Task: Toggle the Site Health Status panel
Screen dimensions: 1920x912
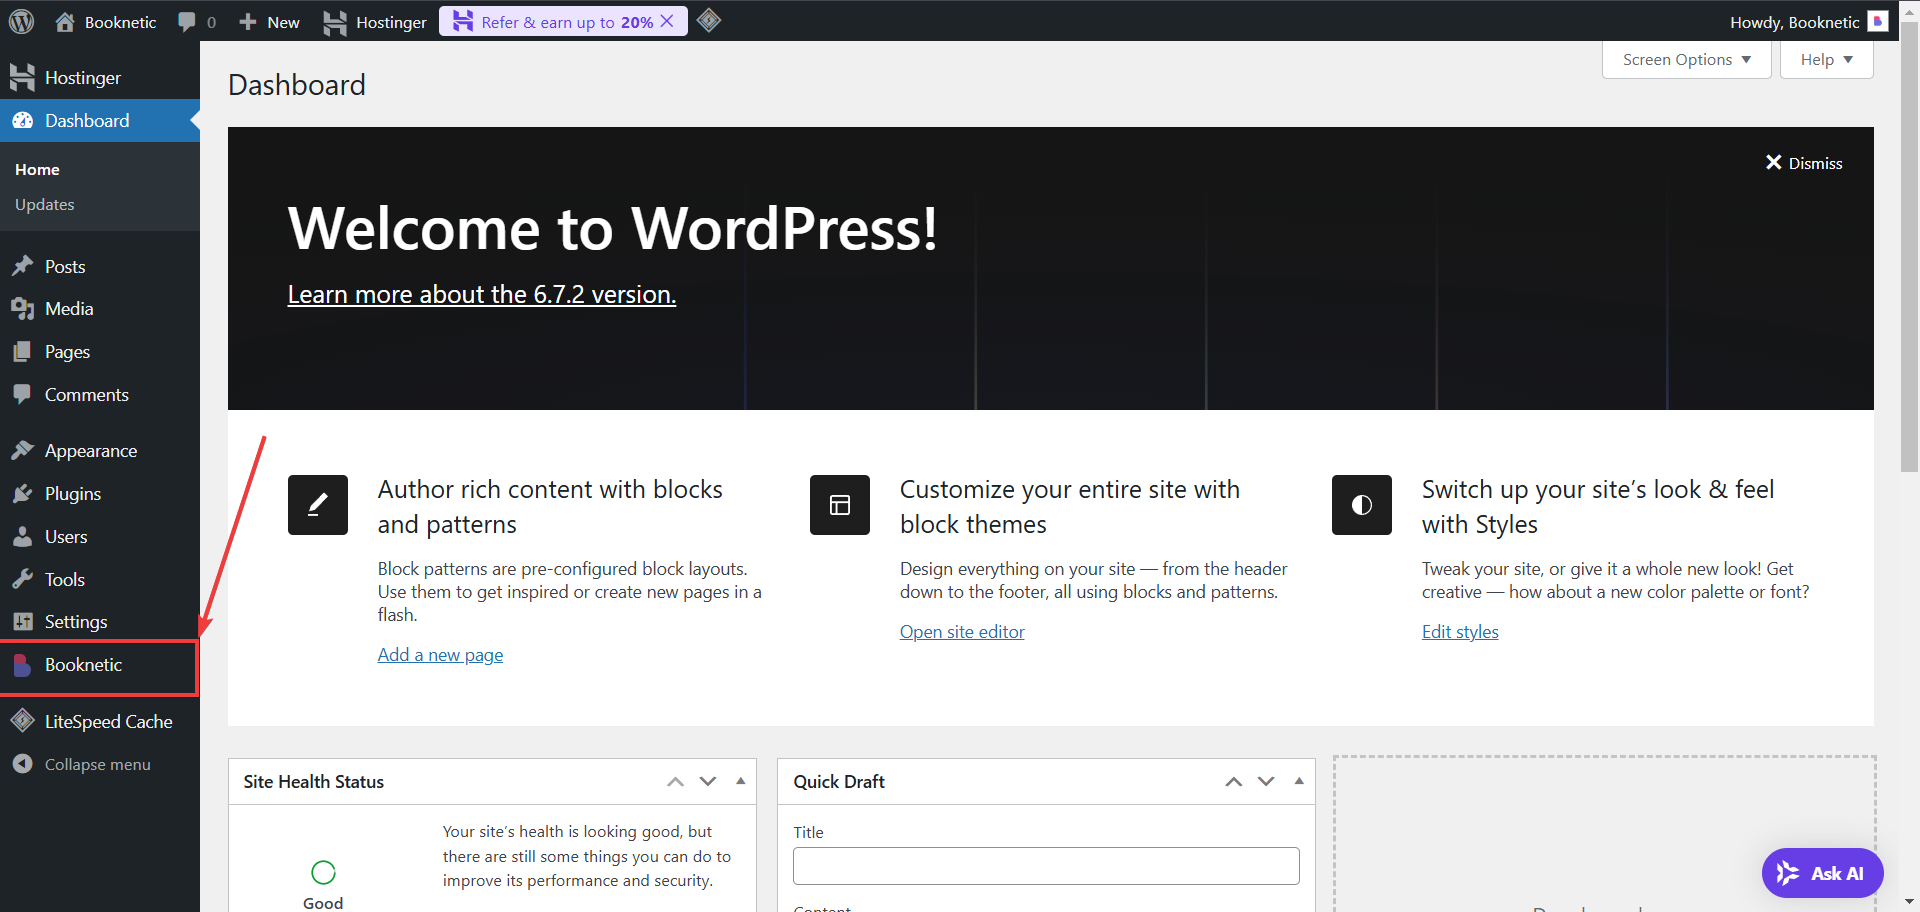Action: click(x=741, y=781)
